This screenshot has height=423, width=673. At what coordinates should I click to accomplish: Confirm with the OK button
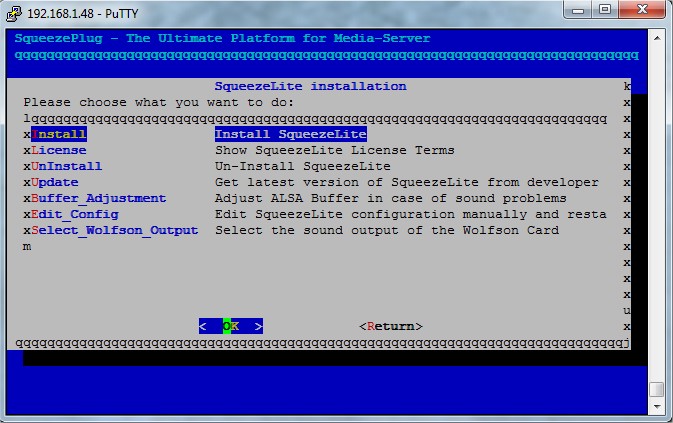(x=231, y=326)
